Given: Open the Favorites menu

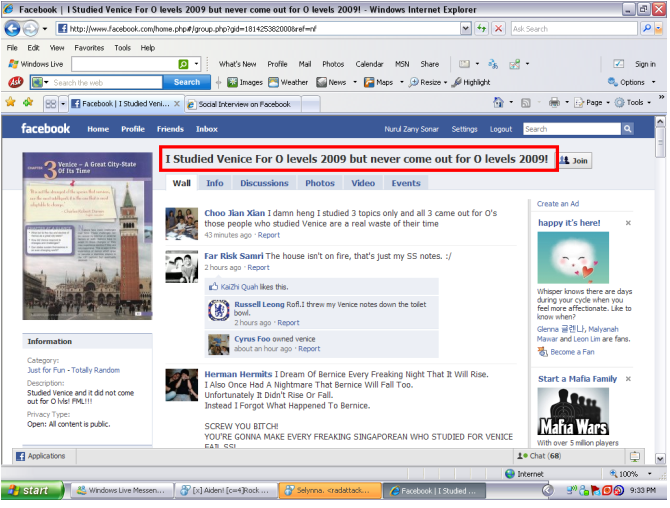Looking at the screenshot, I should (x=89, y=48).
